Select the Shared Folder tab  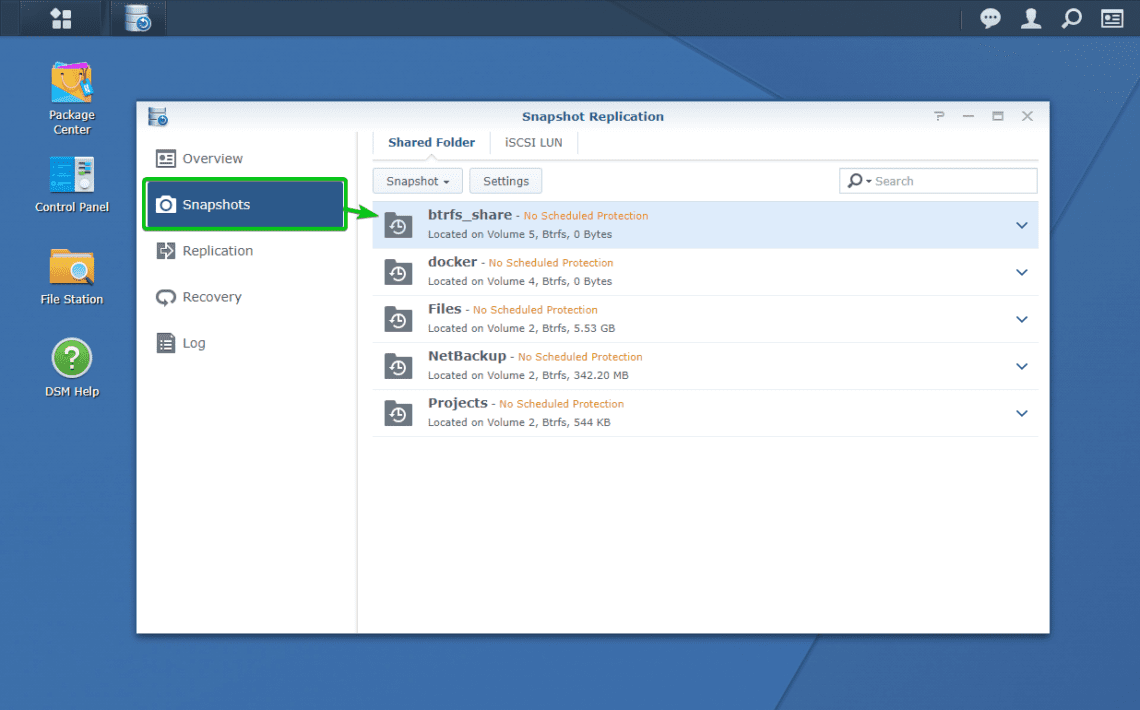431,142
